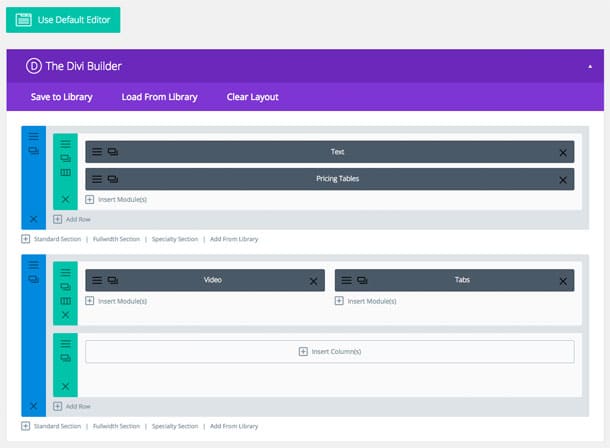Click Insert Module(s) under Tabs
Image resolution: width=610 pixels, height=448 pixels.
[x=366, y=301]
